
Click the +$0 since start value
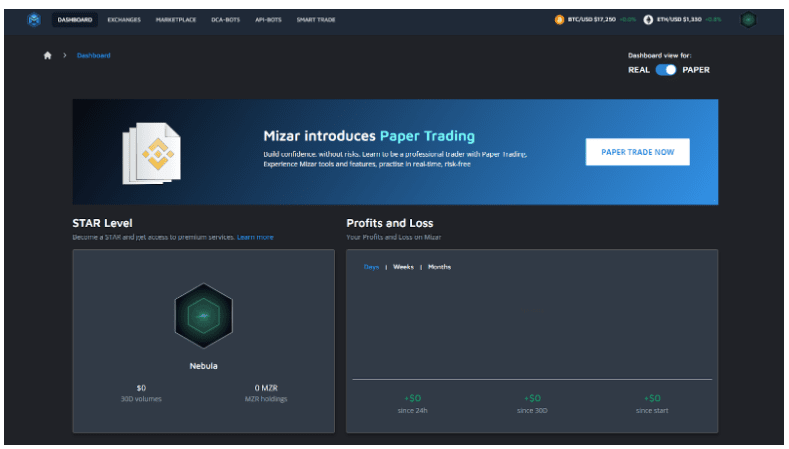652,398
